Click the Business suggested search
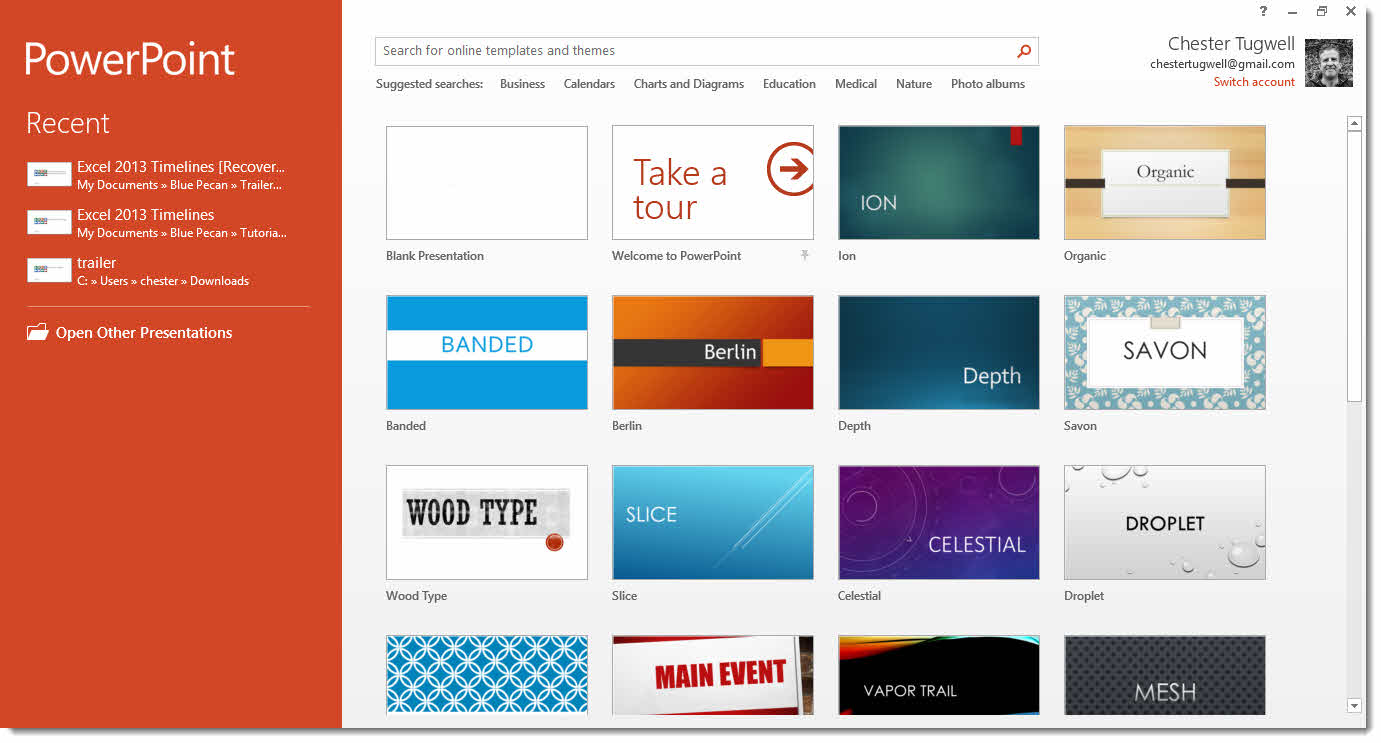Image resolution: width=1381 pixels, height=743 pixels. (x=522, y=84)
